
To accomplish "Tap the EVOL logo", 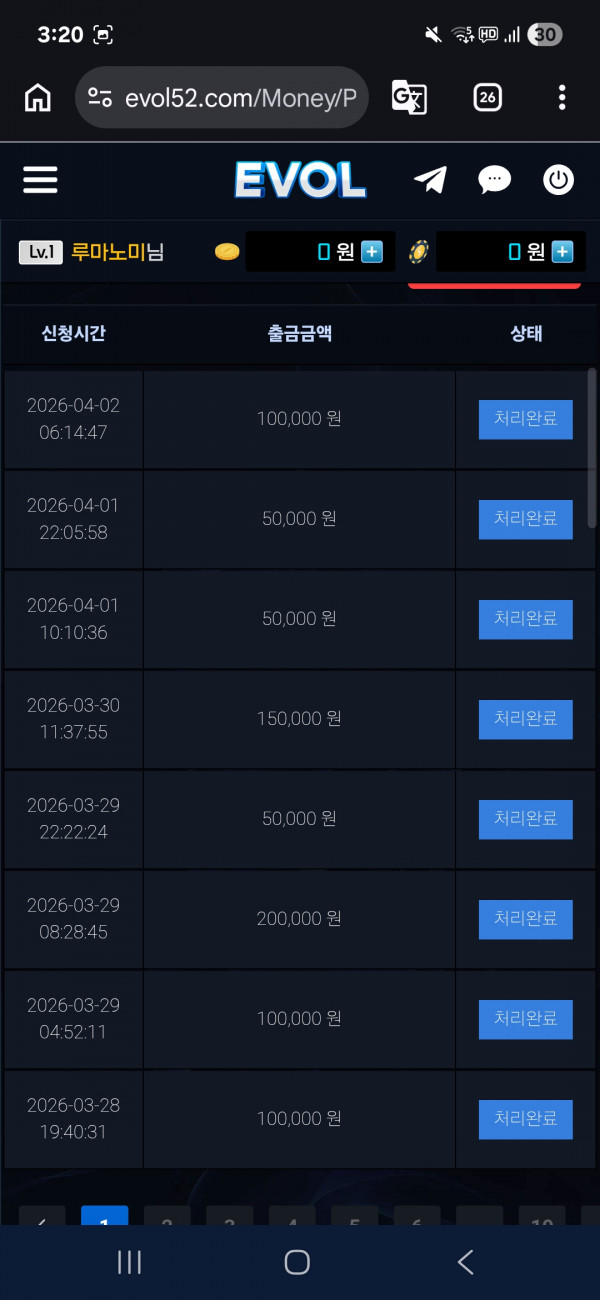I will tap(300, 180).
